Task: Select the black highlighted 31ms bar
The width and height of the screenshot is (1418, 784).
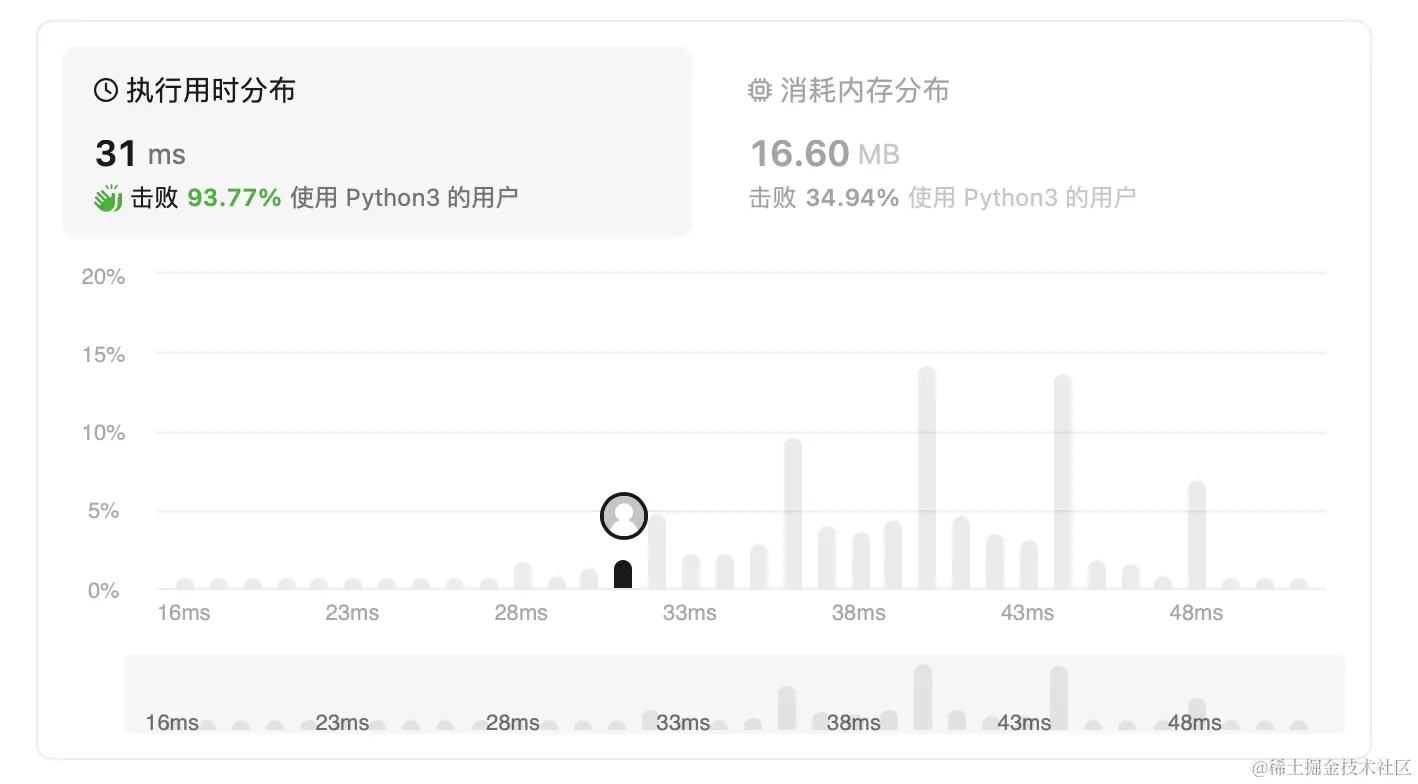Action: (623, 575)
